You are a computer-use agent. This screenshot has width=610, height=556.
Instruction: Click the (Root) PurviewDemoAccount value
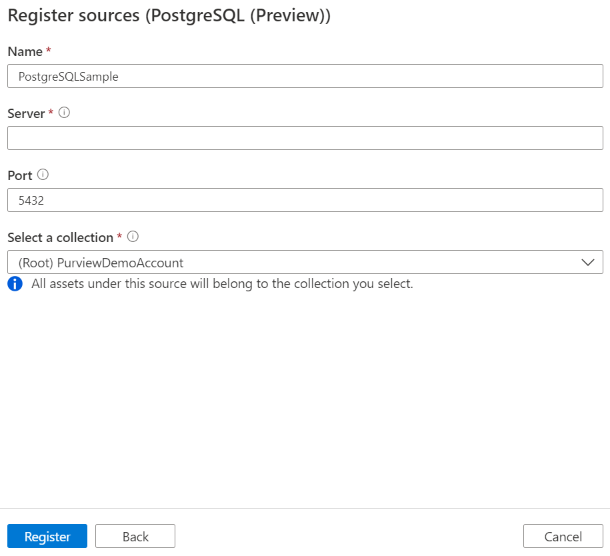pyautogui.click(x=101, y=263)
